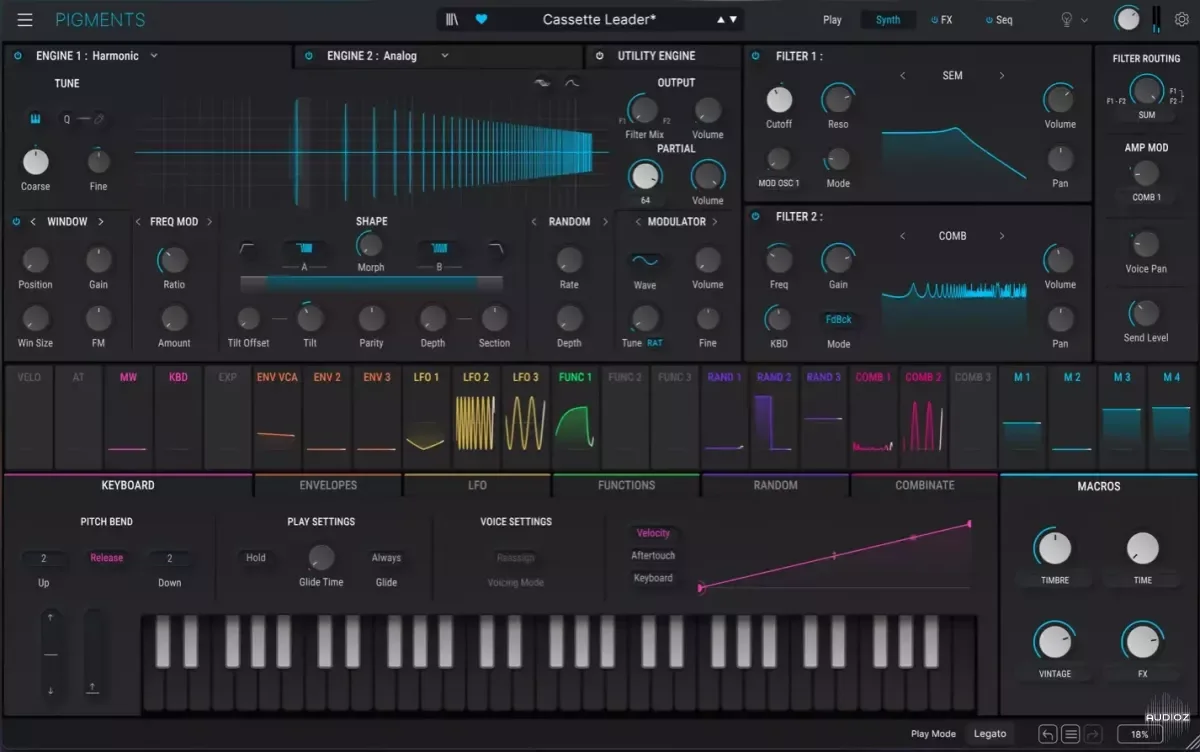This screenshot has width=1200, height=752.
Task: Select the spectrum waveform view icon
Action: tap(543, 83)
